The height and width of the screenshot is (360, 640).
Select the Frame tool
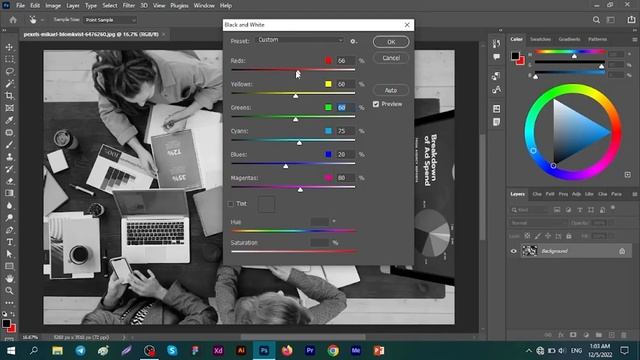pyautogui.click(x=9, y=108)
